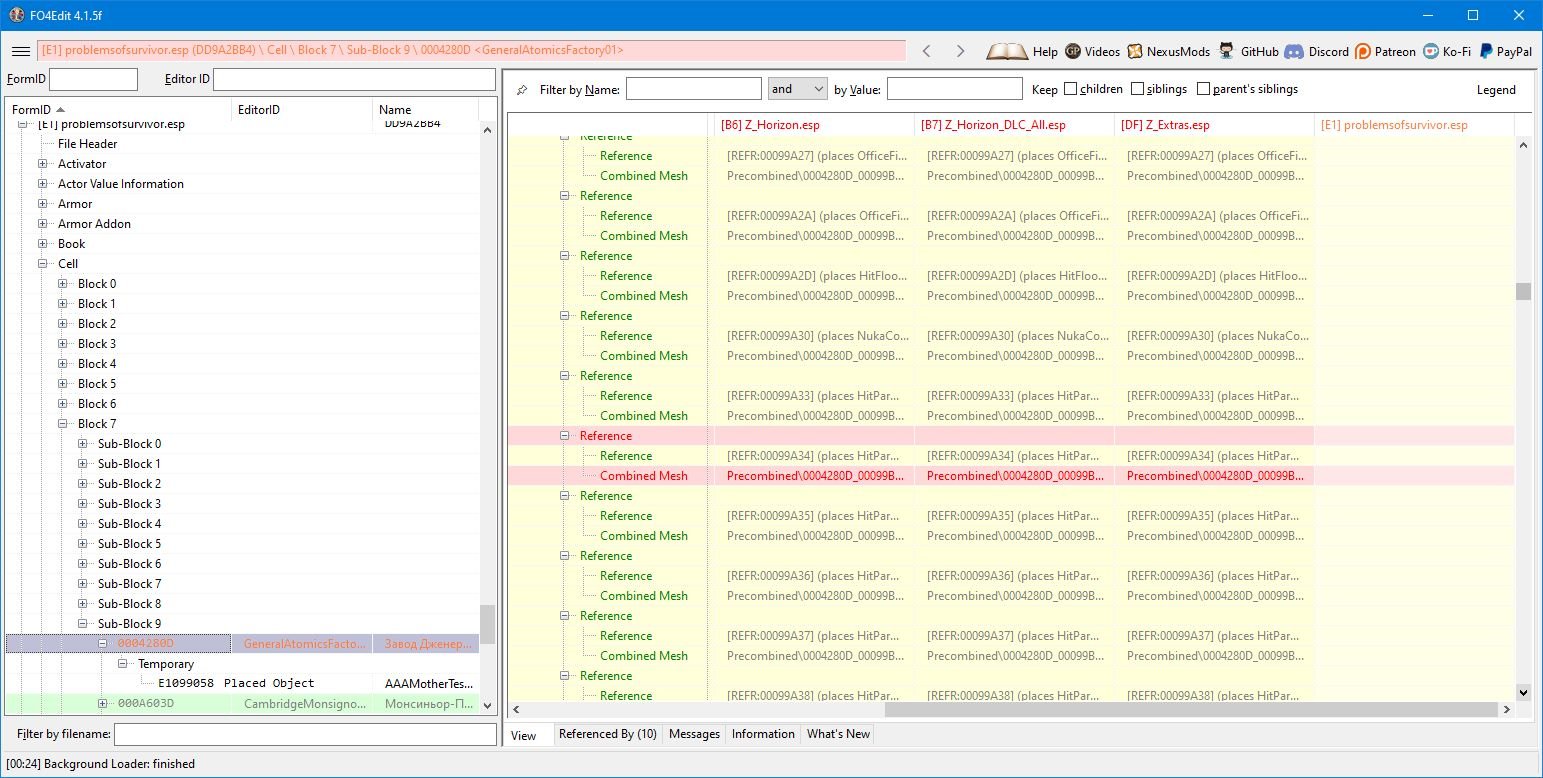1543x778 pixels.
Task: Open the hamburger main menu icon
Action: click(x=20, y=51)
